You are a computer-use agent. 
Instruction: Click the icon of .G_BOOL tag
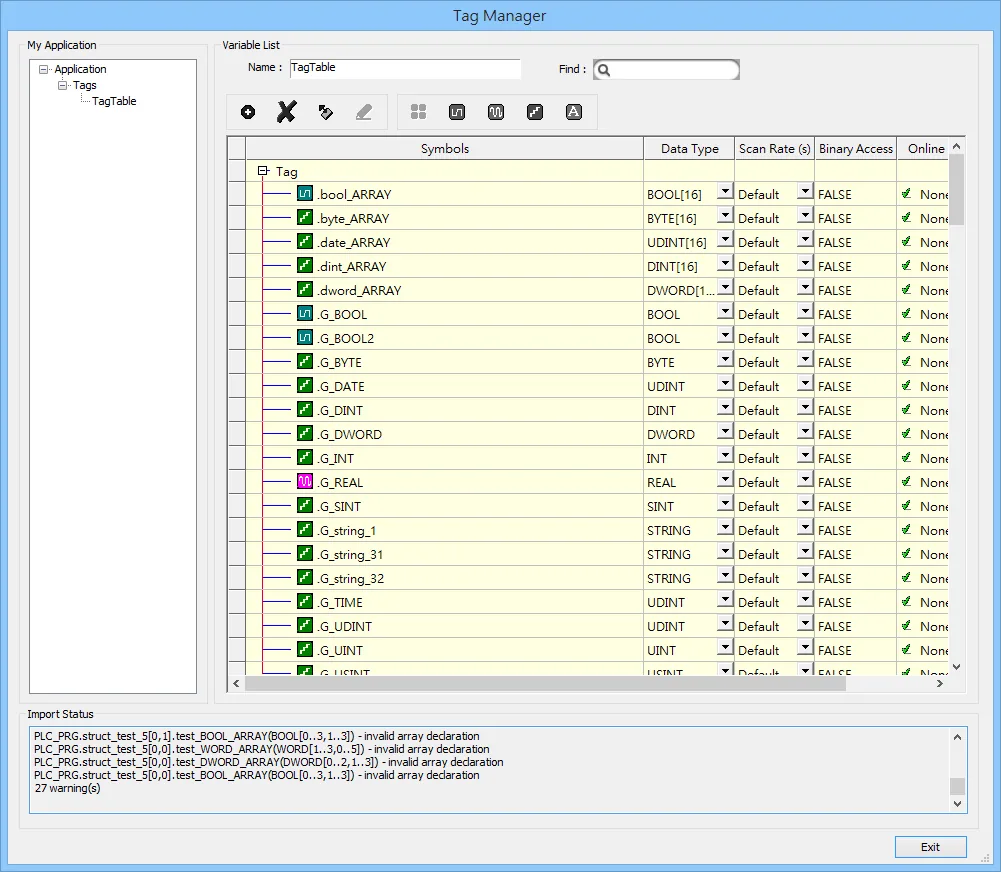click(305, 313)
